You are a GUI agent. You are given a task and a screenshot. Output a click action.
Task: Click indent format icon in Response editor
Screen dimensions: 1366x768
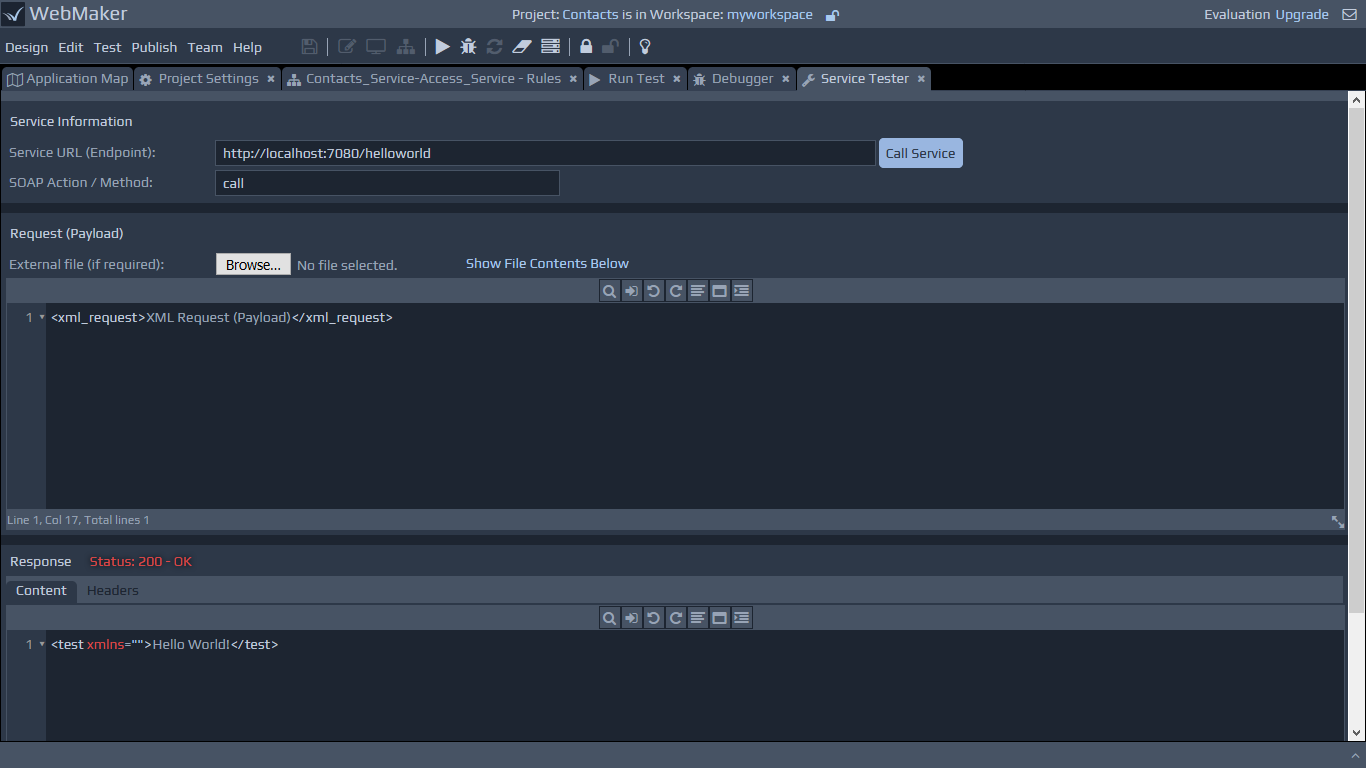tap(741, 618)
